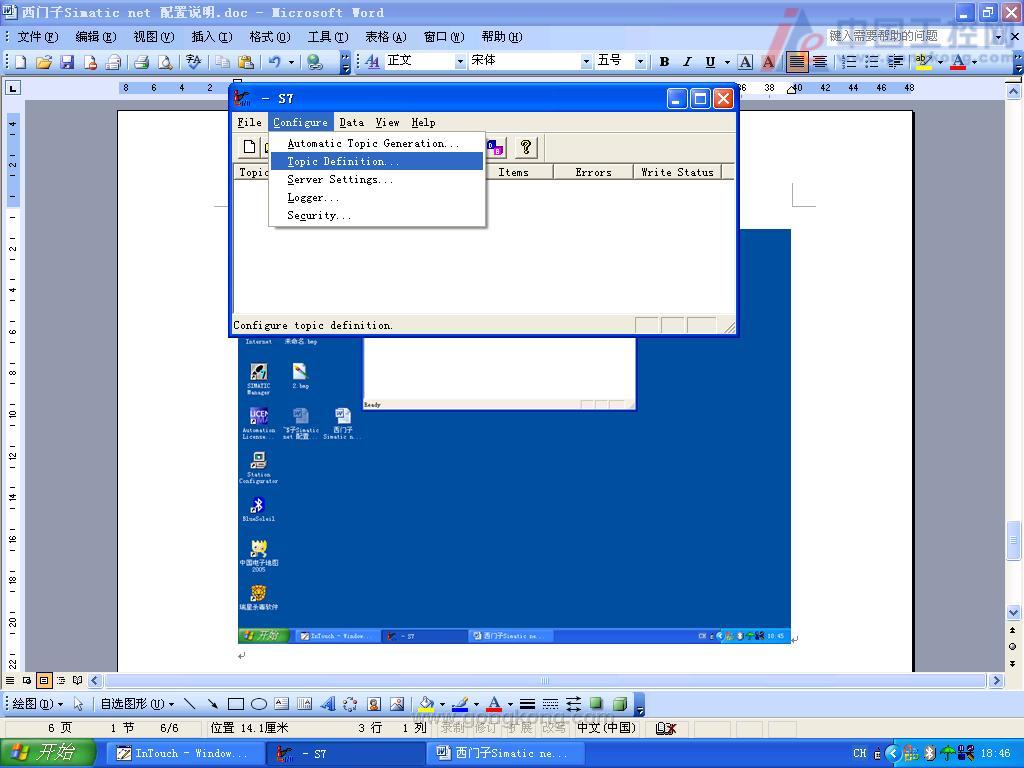This screenshot has height=768, width=1024.
Task: Save the document using the floppy disk icon
Action: coord(67,62)
